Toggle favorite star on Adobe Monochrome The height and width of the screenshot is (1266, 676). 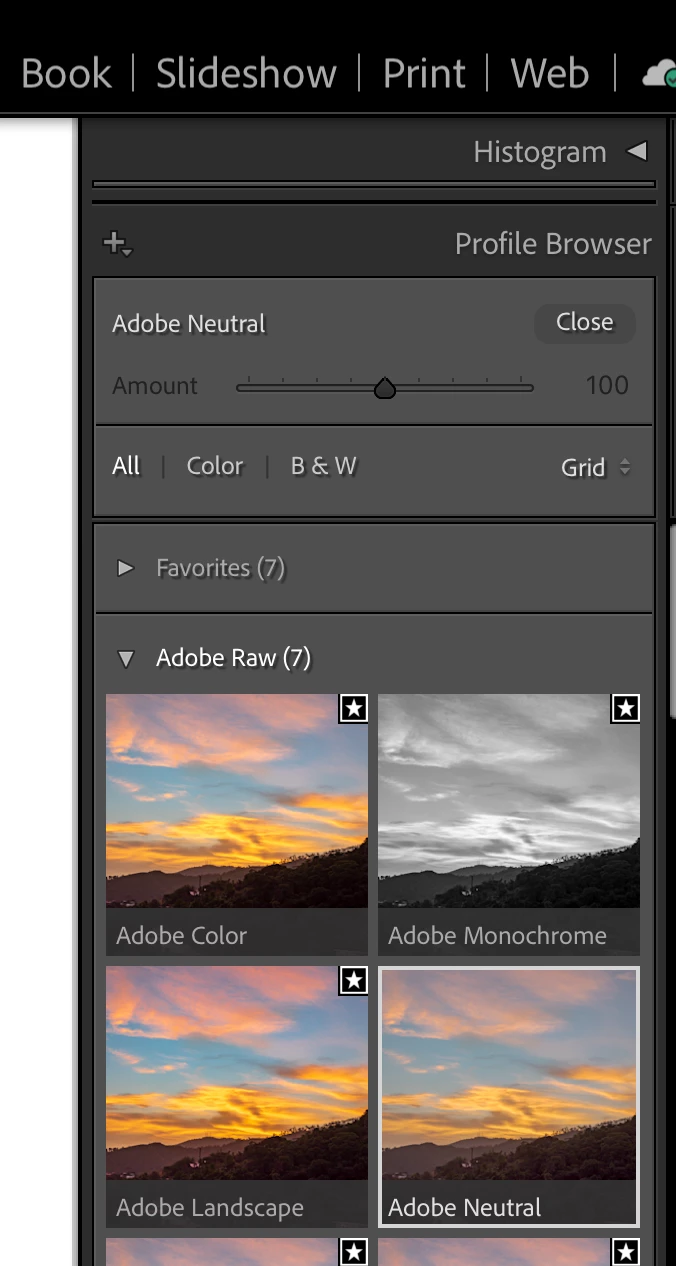pos(626,709)
